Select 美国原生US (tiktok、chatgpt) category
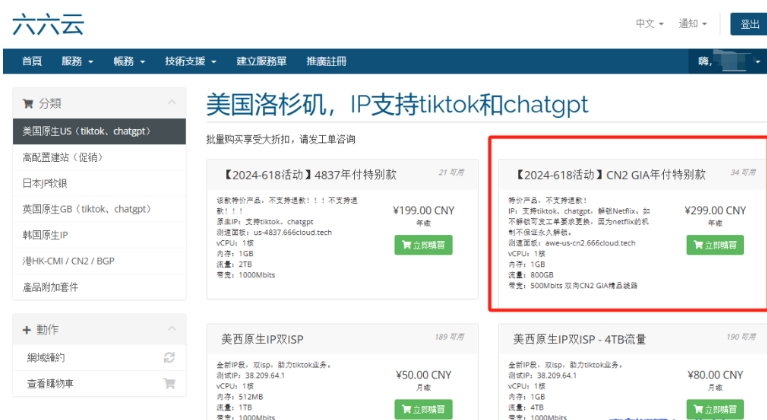This screenshot has height=420, width=767. [99, 131]
